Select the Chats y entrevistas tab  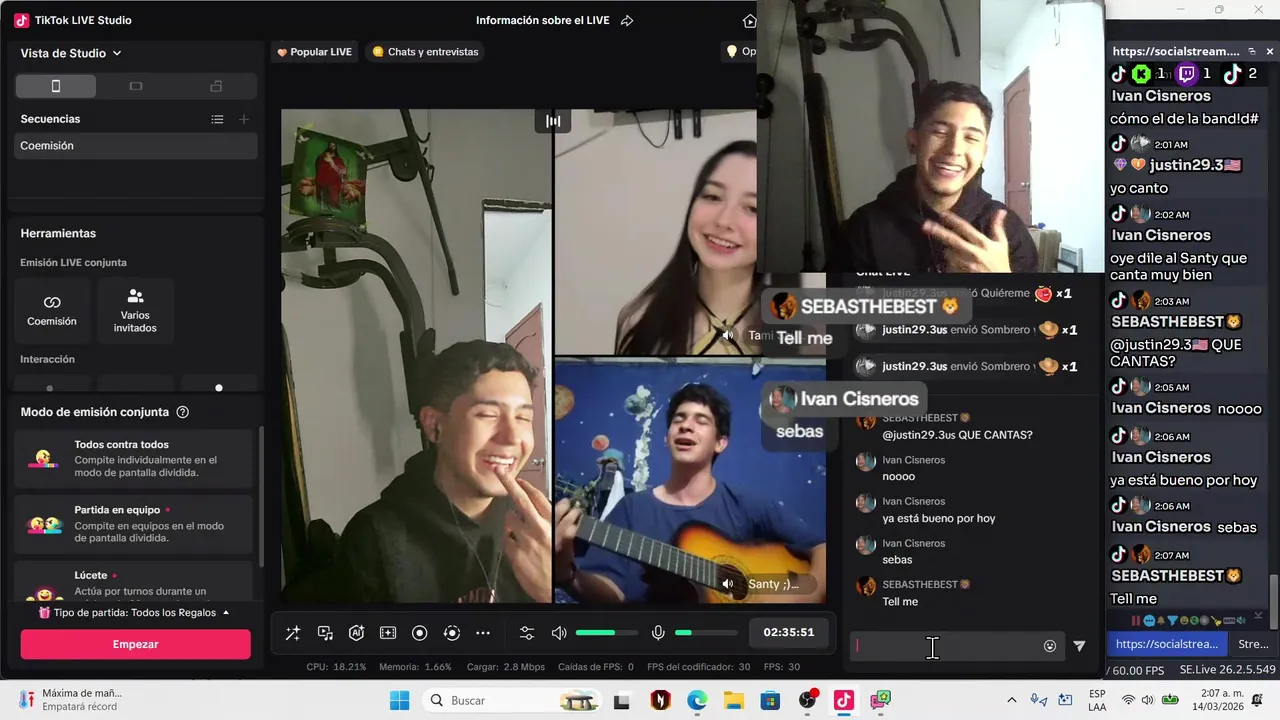pyautogui.click(x=425, y=52)
